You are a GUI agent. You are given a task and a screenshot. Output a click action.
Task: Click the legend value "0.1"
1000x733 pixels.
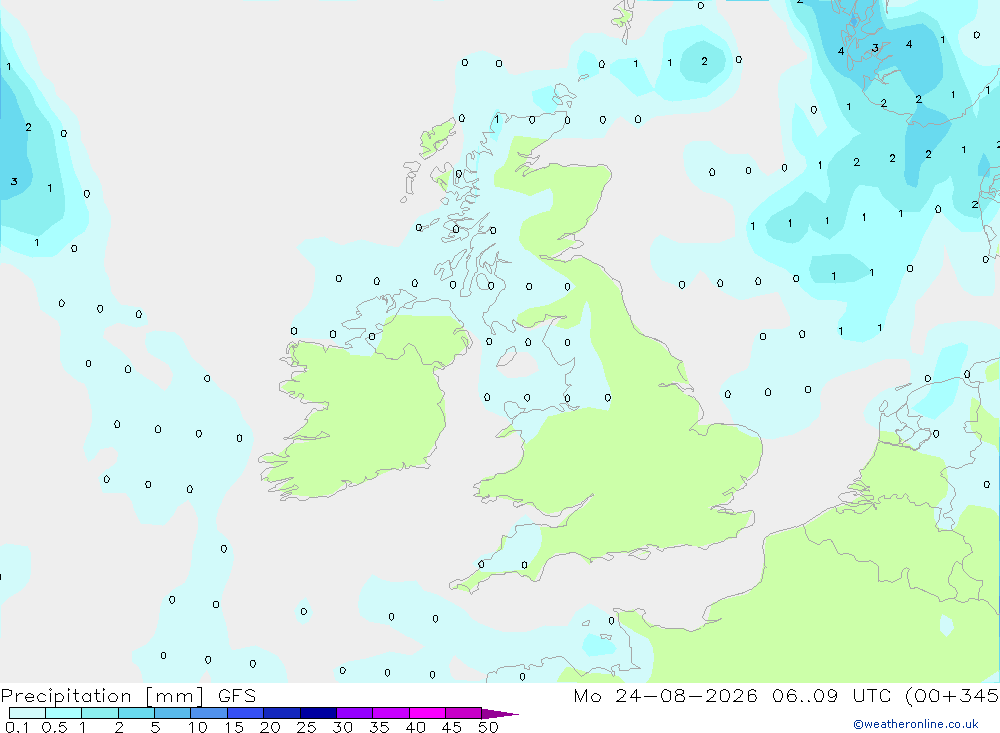17,727
